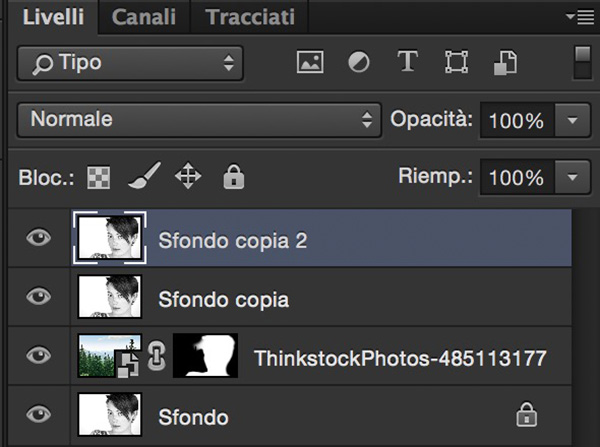Viewport: 600px width, 447px height.
Task: Click the smart object filter icon
Action: click(x=505, y=62)
